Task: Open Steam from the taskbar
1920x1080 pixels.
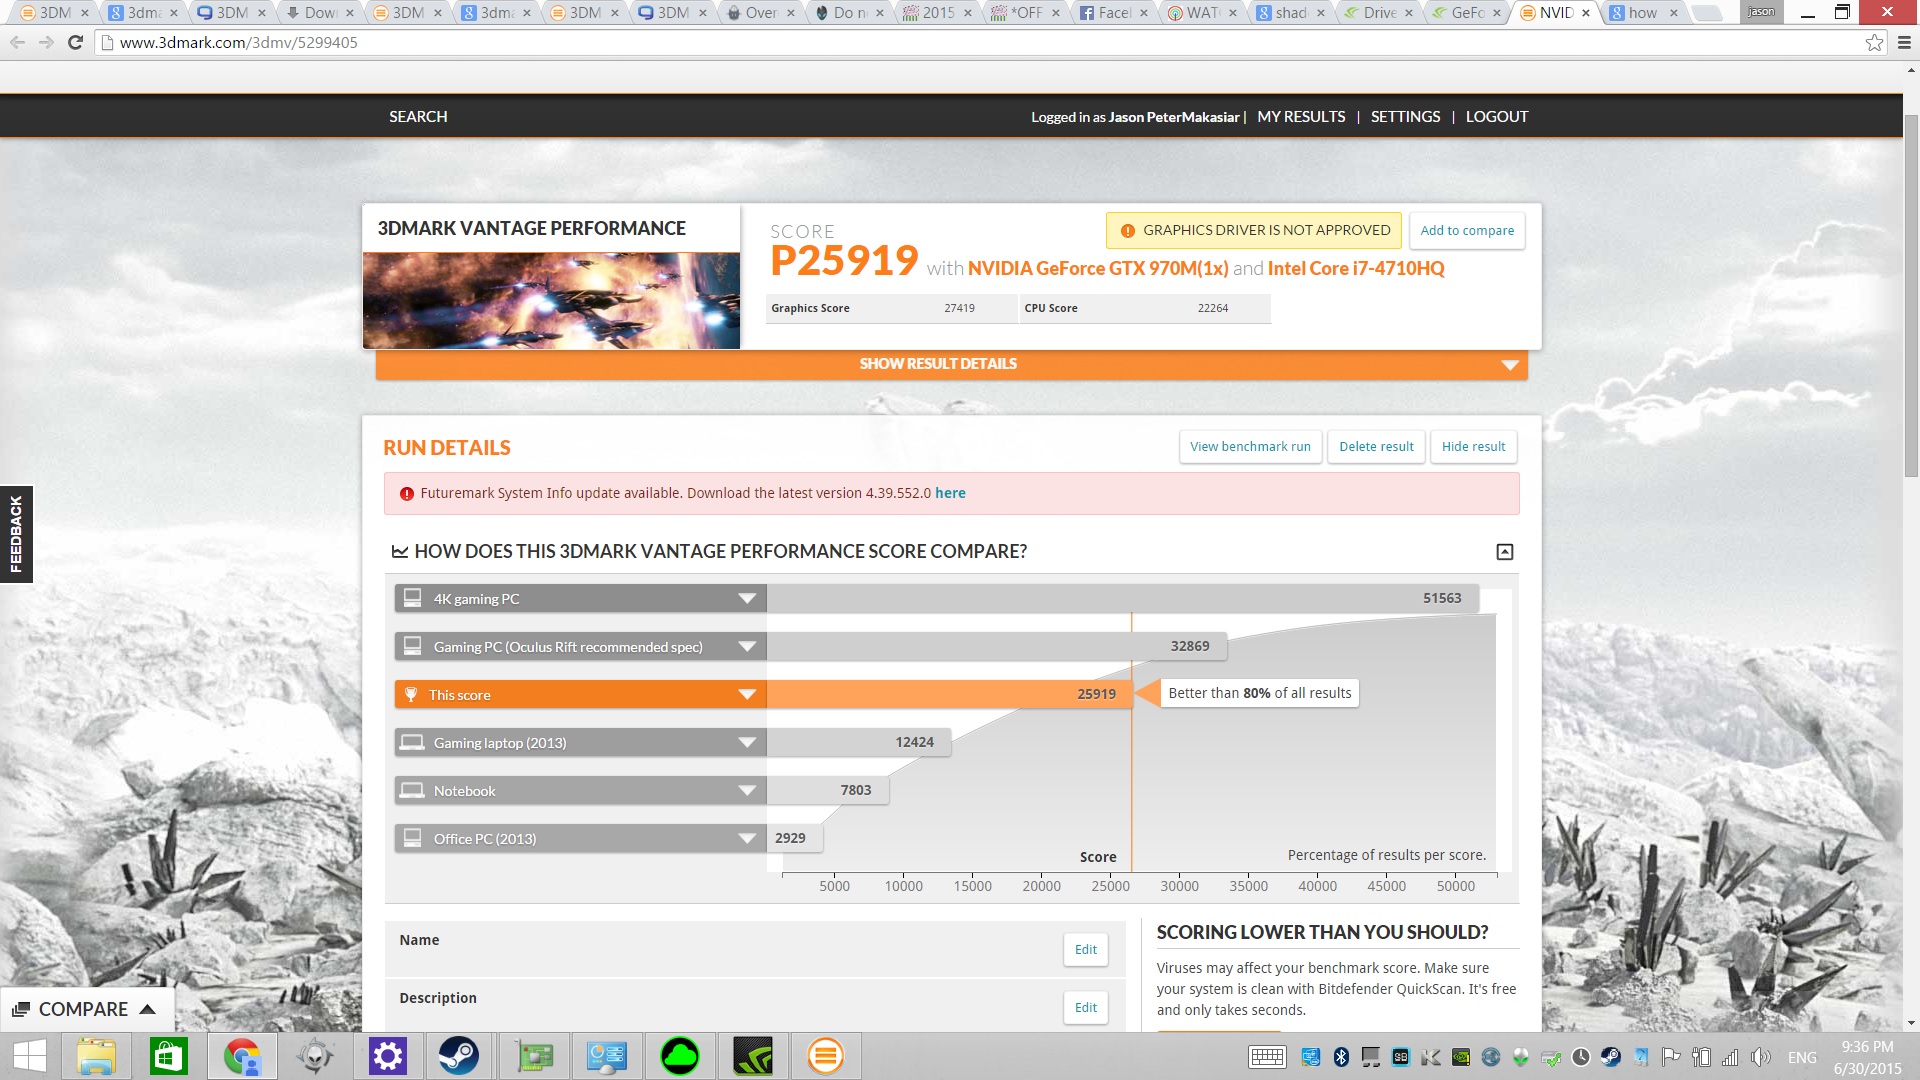Action: pyautogui.click(x=459, y=1056)
